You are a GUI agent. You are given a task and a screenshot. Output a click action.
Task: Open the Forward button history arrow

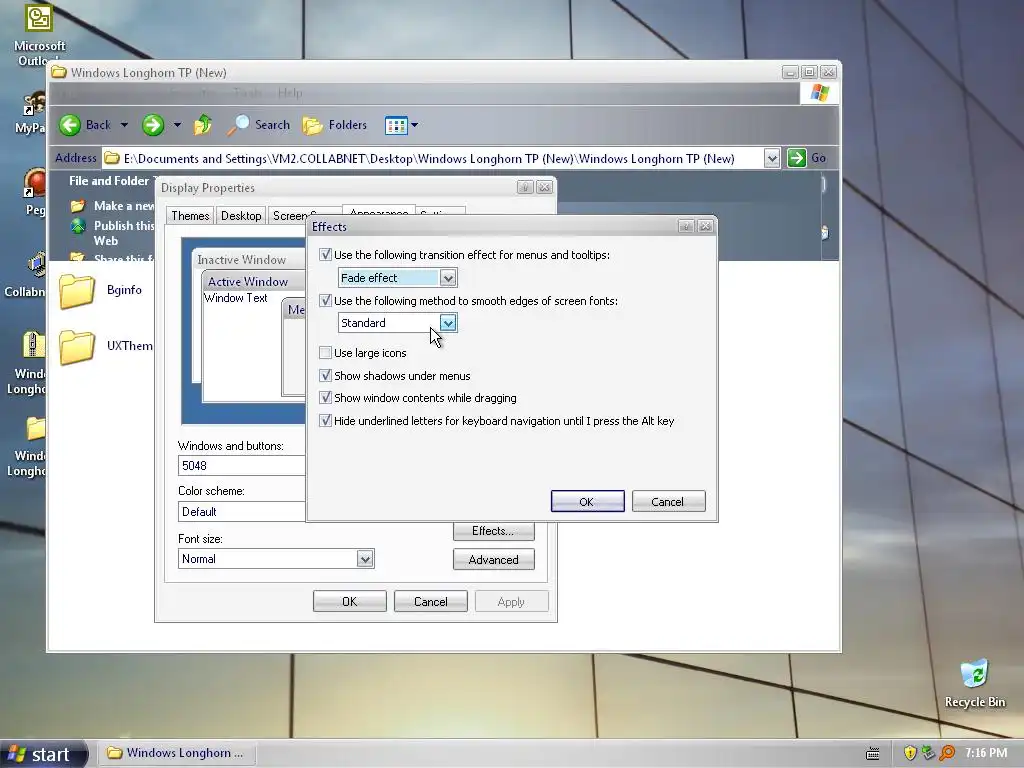pyautogui.click(x=177, y=125)
